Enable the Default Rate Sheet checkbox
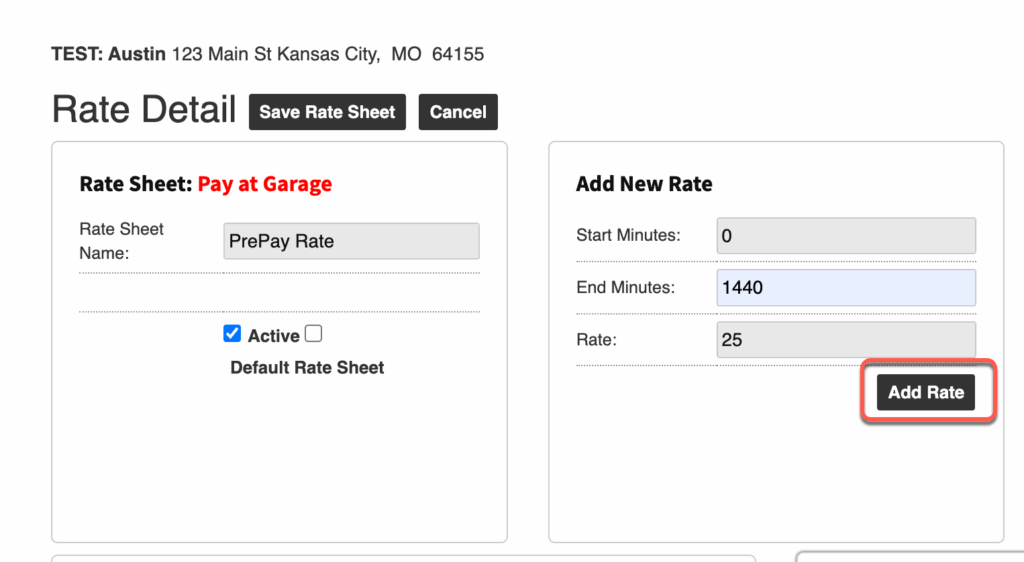 tap(313, 334)
